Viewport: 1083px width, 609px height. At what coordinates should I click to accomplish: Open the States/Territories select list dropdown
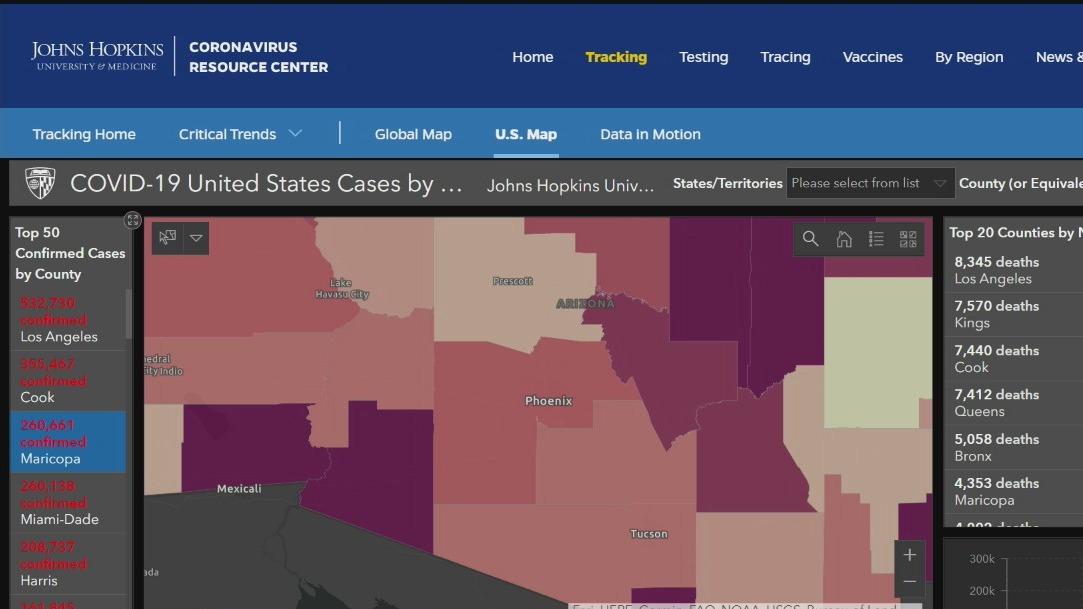(x=870, y=183)
